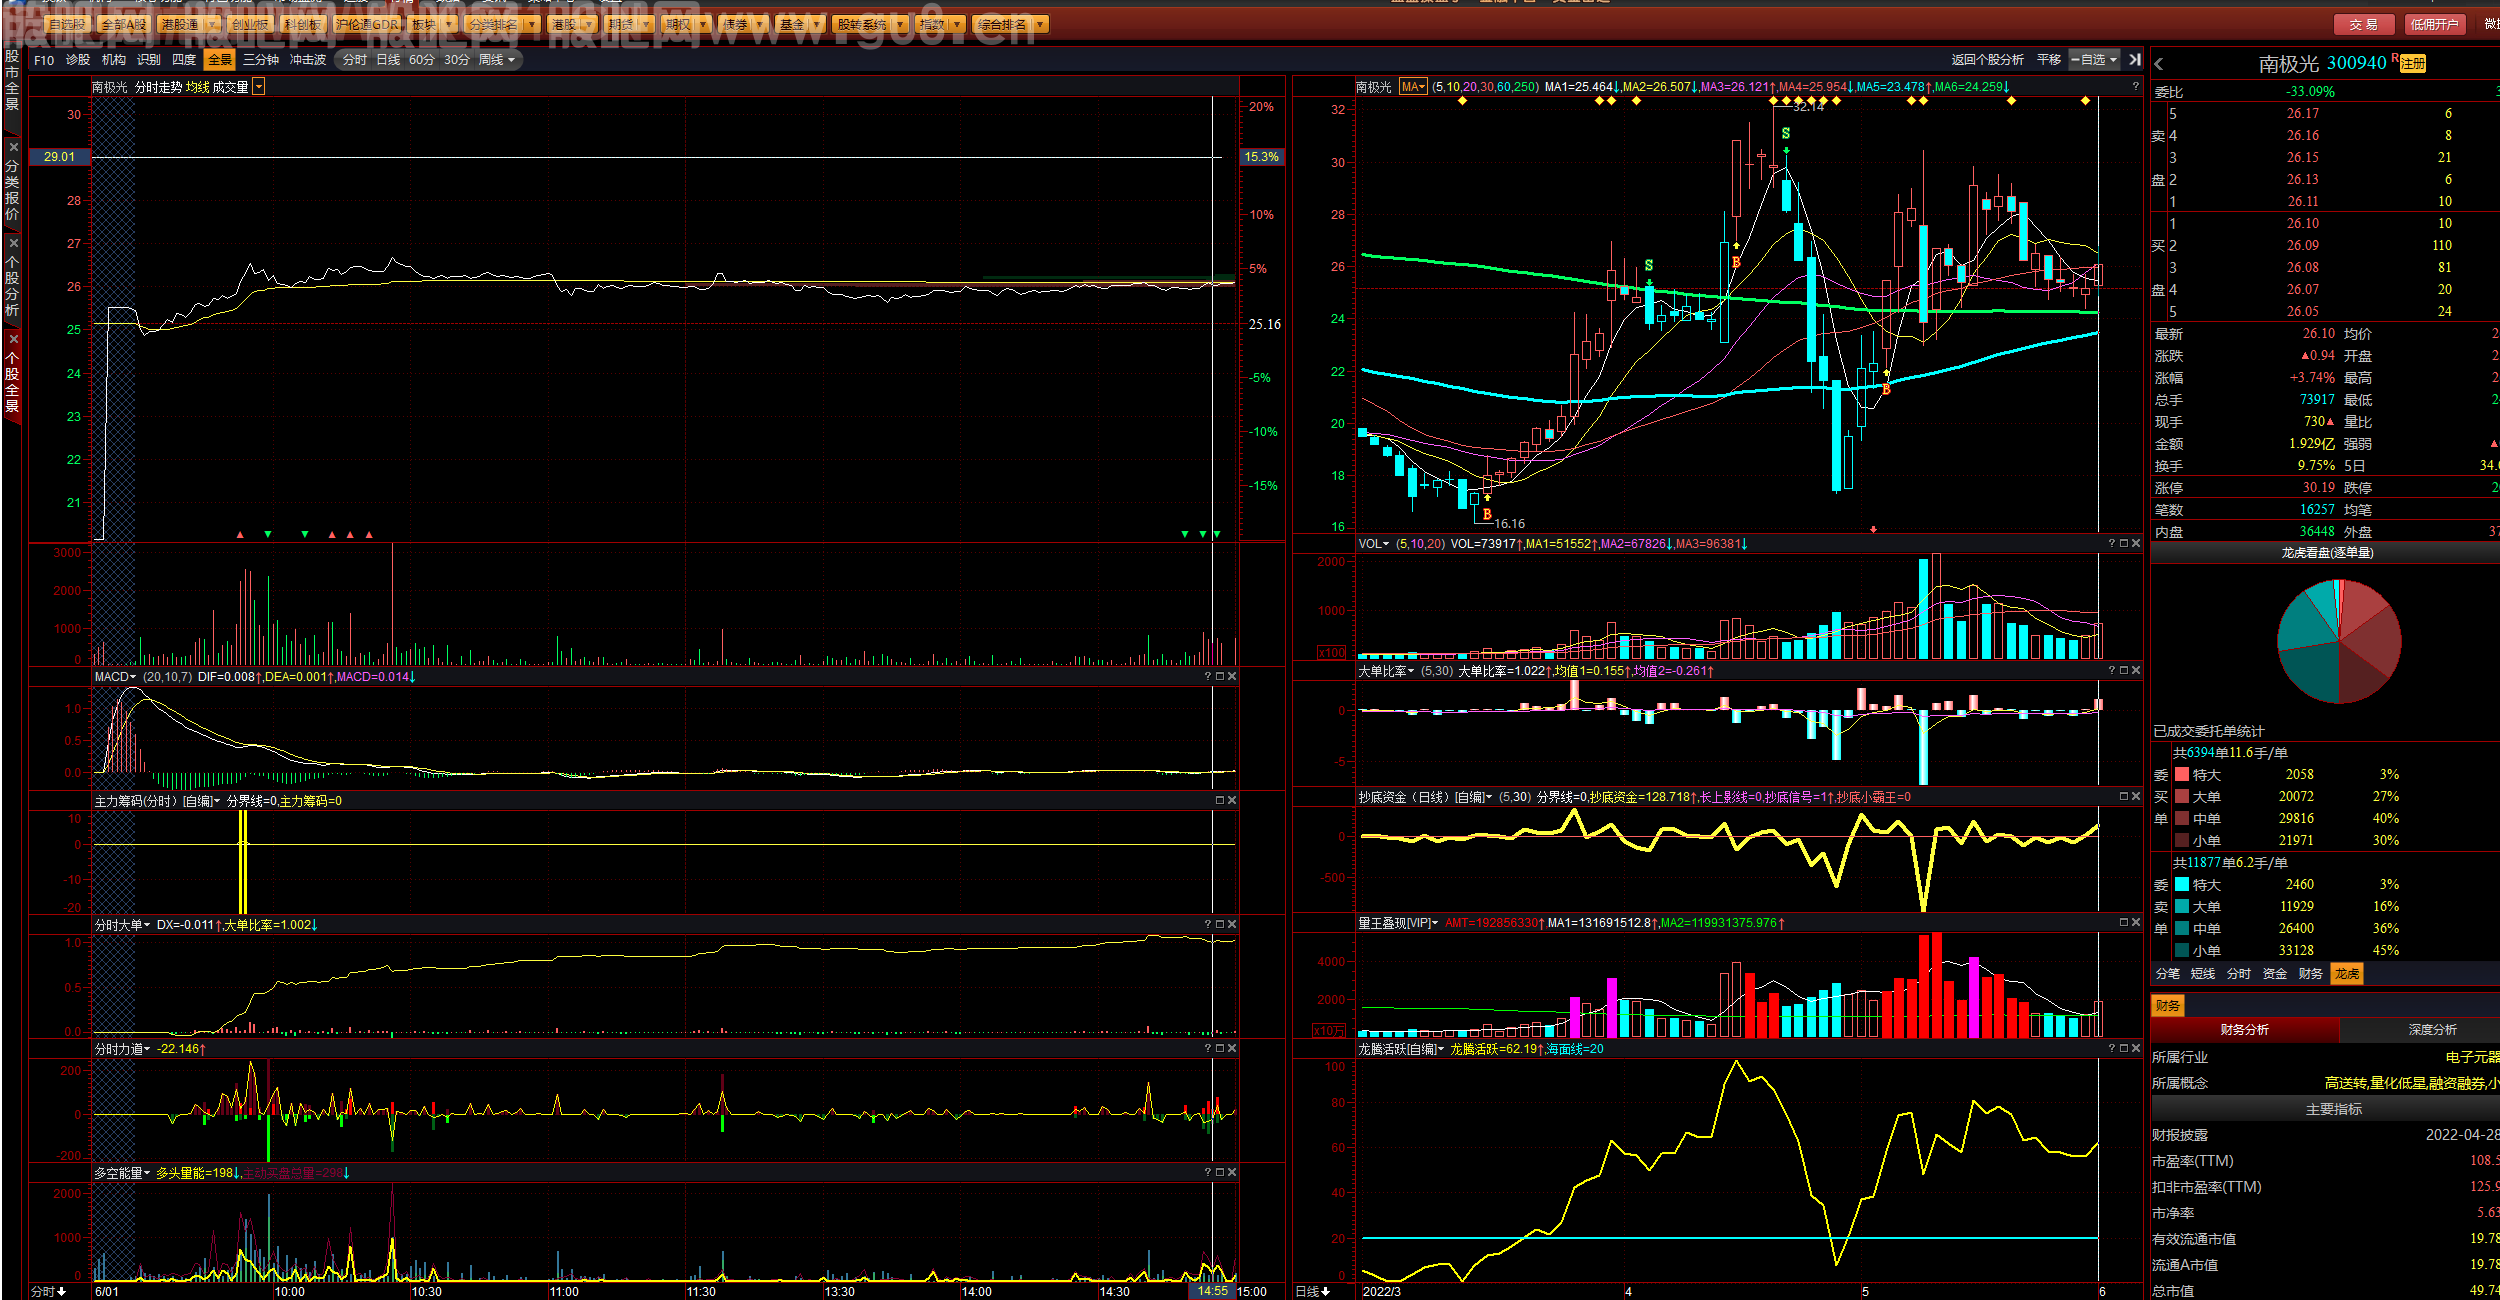Switch to 三分钟 view mode
The width and height of the screenshot is (2500, 1300).
tap(261, 60)
